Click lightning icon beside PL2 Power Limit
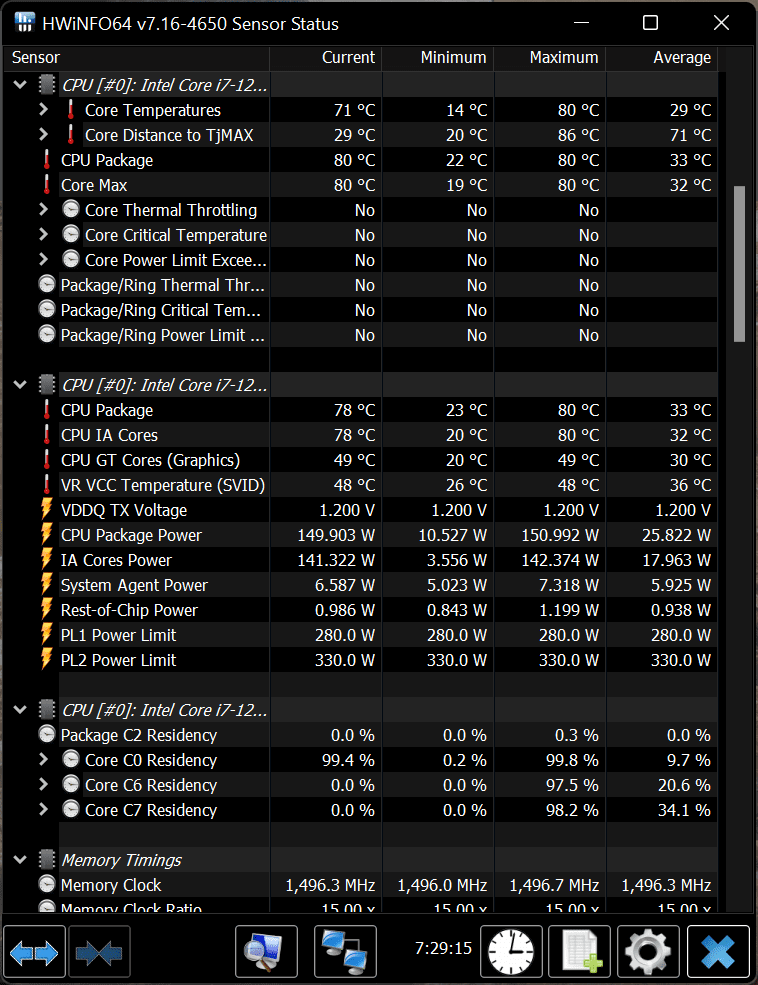The height and width of the screenshot is (985, 758). pyautogui.click(x=46, y=660)
